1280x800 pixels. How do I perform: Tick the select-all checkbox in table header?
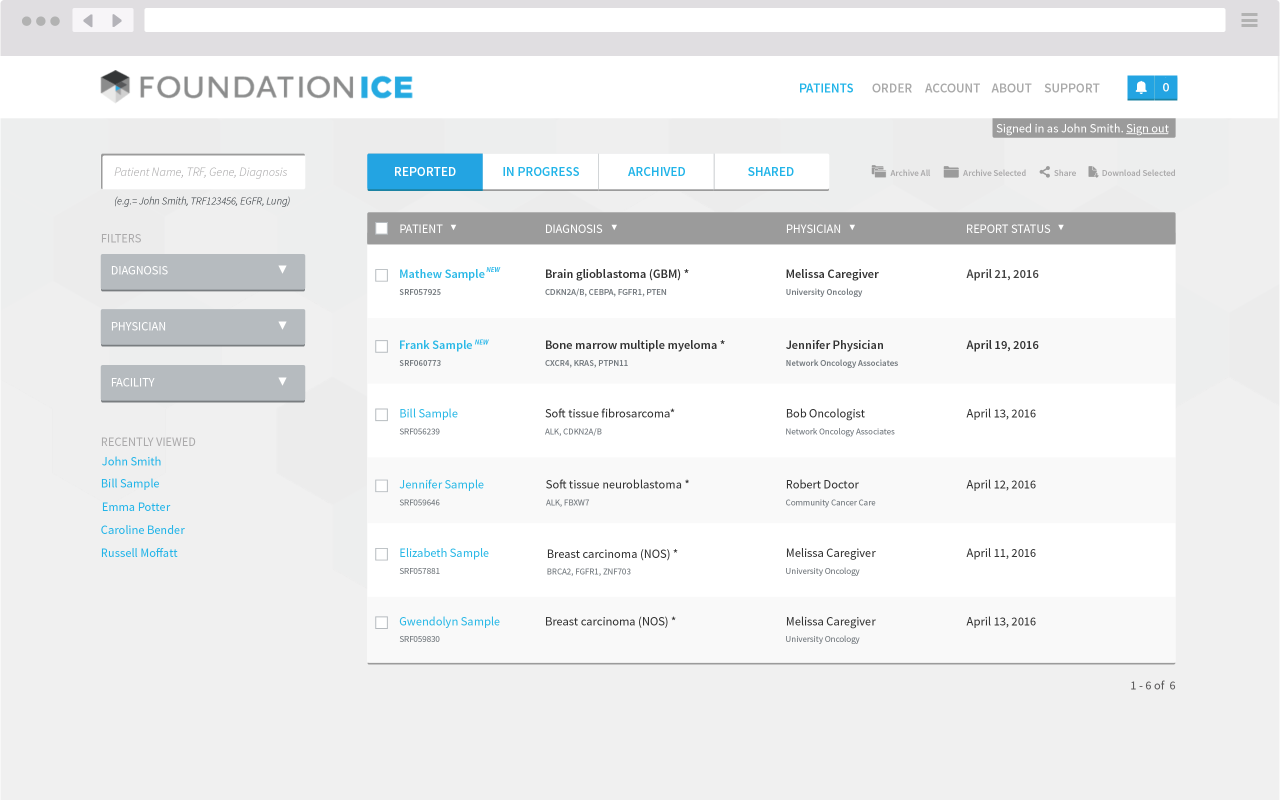click(x=381, y=228)
